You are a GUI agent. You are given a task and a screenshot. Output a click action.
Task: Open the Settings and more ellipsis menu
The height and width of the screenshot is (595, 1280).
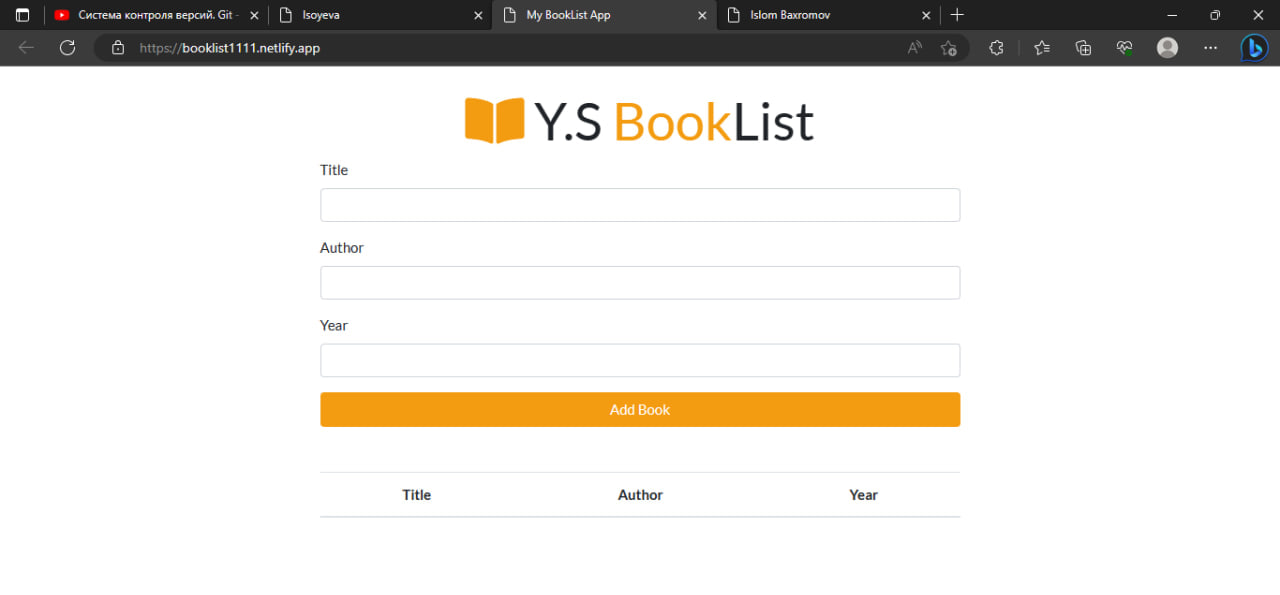coord(1210,47)
